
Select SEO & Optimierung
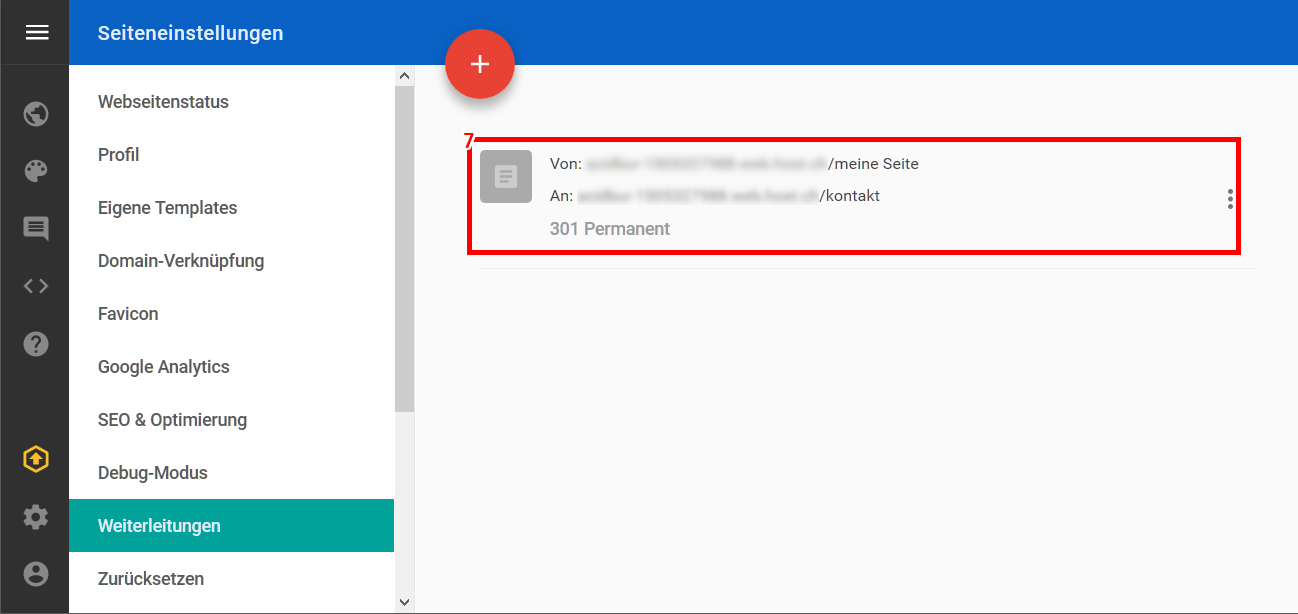[x=172, y=420]
